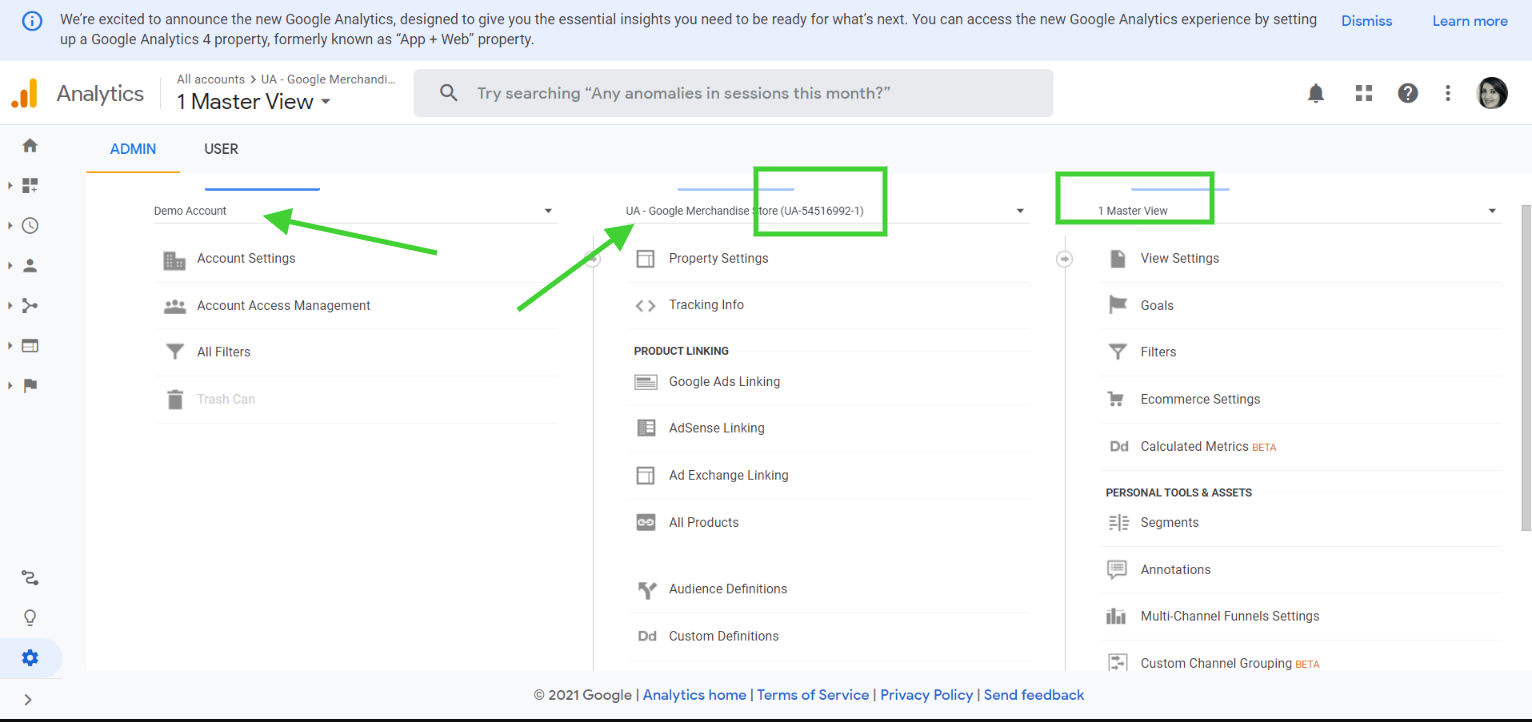Click the Send feedback link
The height and width of the screenshot is (722, 1532).
[1034, 695]
